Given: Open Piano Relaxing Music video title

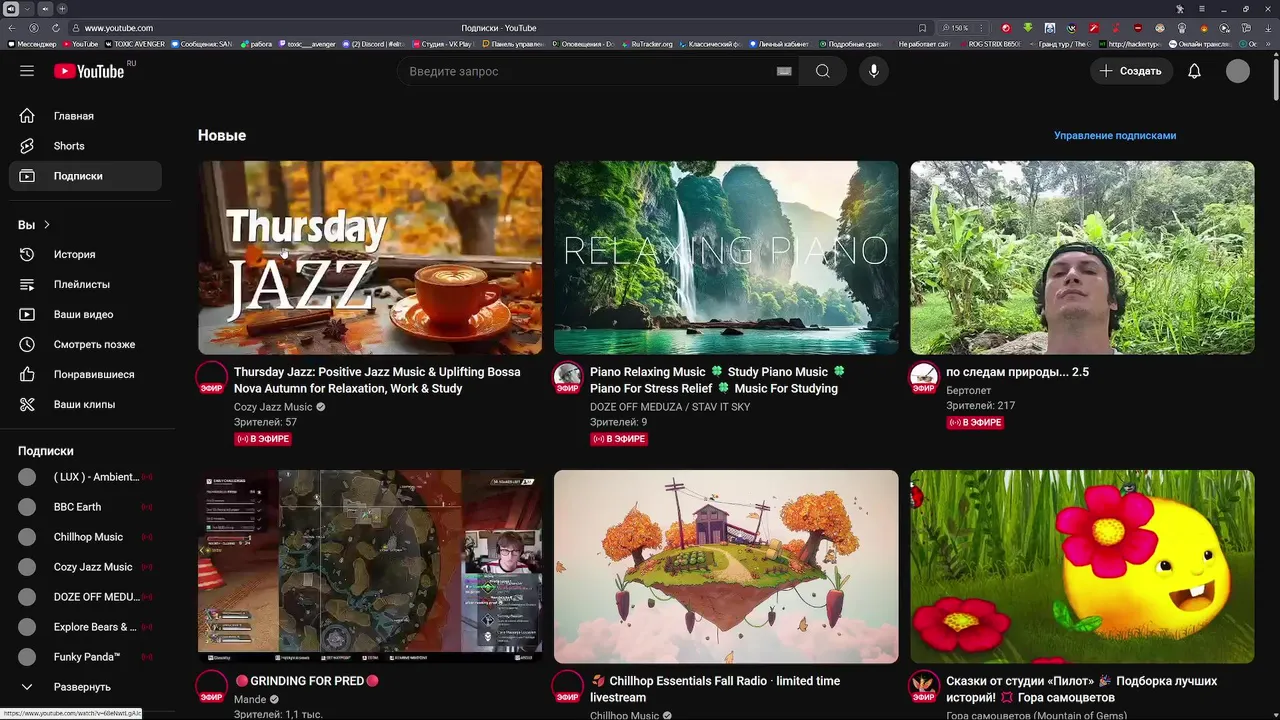Looking at the screenshot, I should click(x=717, y=380).
